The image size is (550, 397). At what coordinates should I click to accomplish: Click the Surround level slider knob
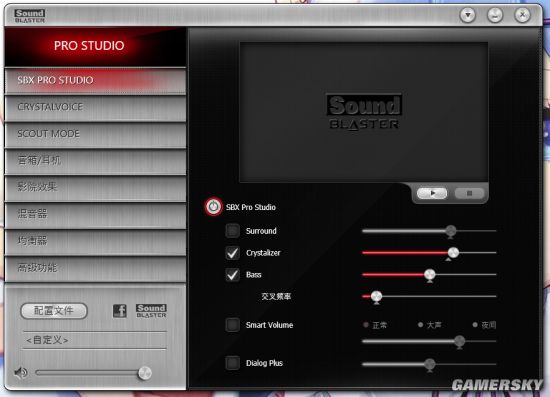pyautogui.click(x=451, y=231)
